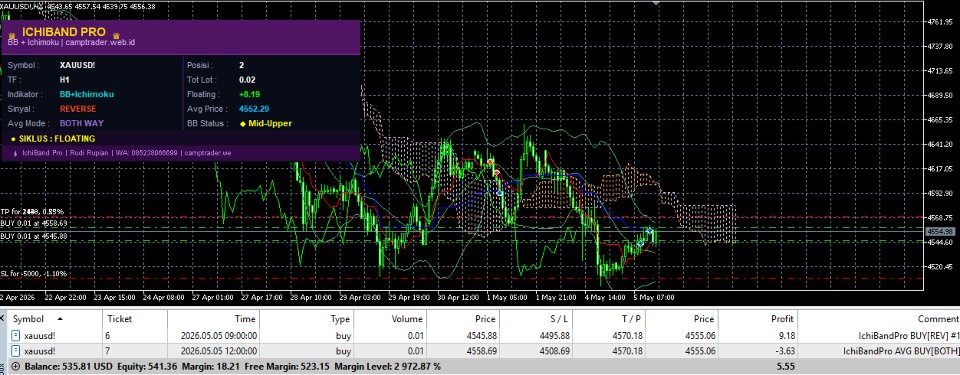Click the order icon for ticket 7
The width and height of the screenshot is (960, 375).
coord(16,351)
